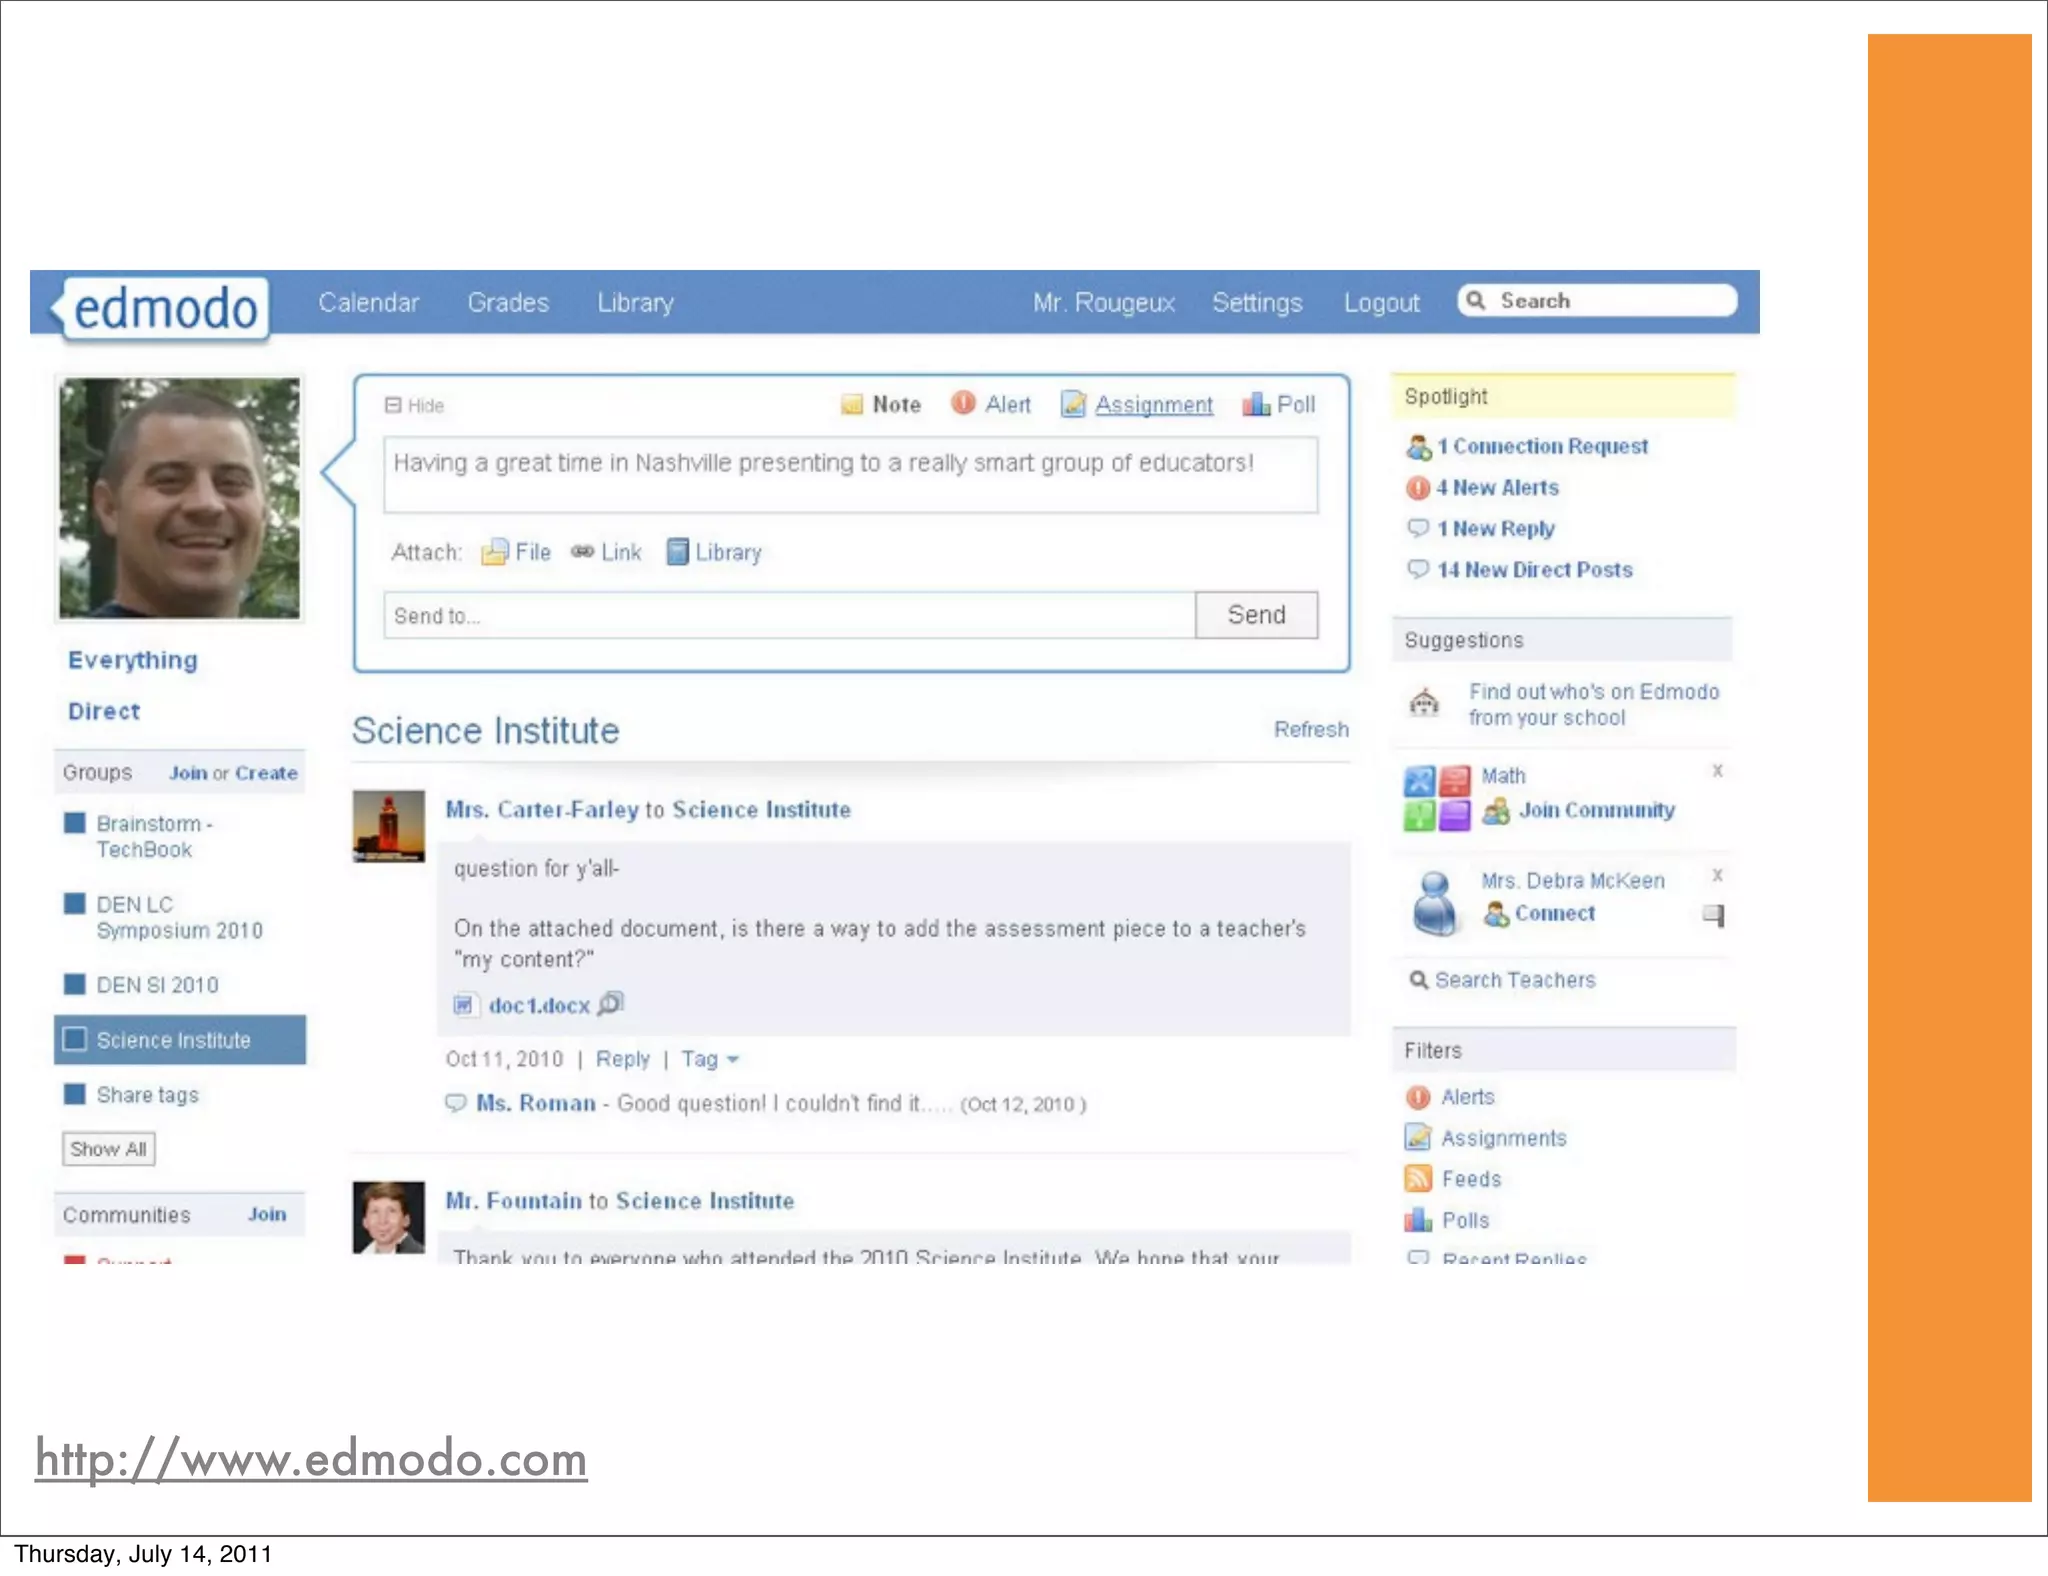Click the Assignment pencil icon
The image size is (2048, 1576).
1072,403
